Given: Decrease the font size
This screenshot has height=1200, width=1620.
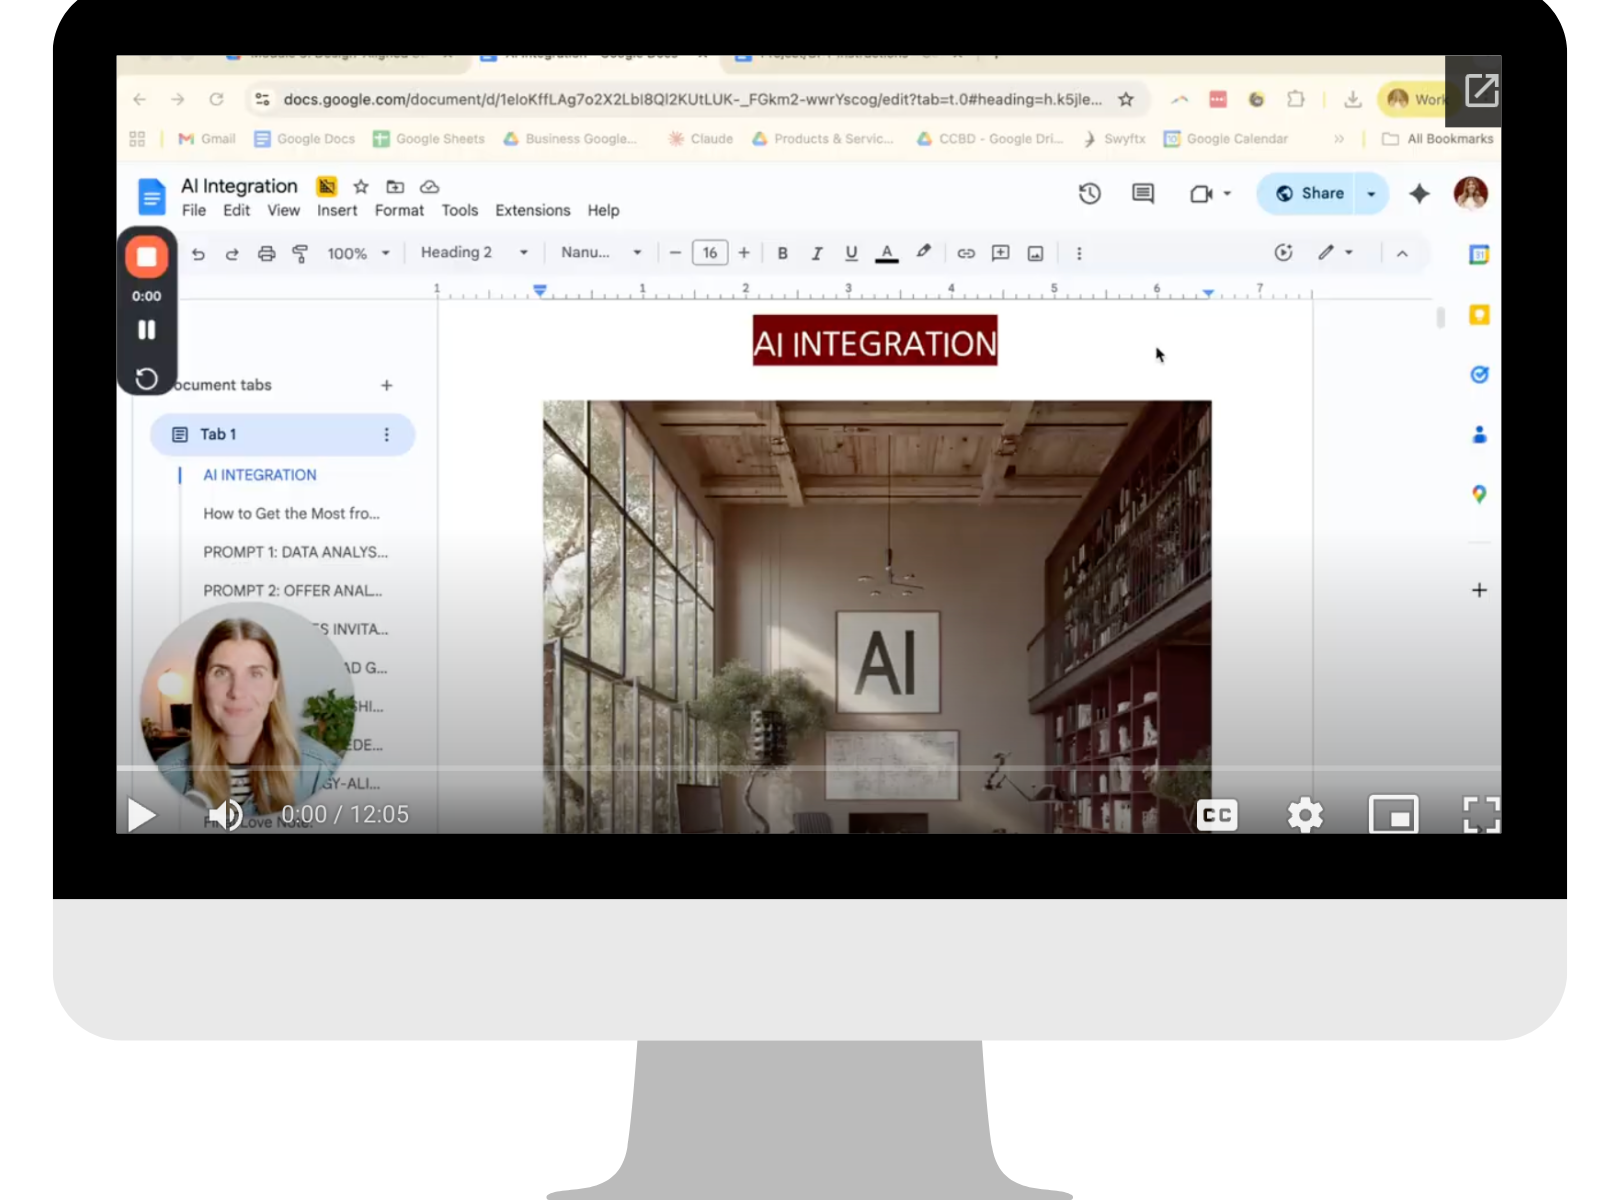Looking at the screenshot, I should point(675,253).
